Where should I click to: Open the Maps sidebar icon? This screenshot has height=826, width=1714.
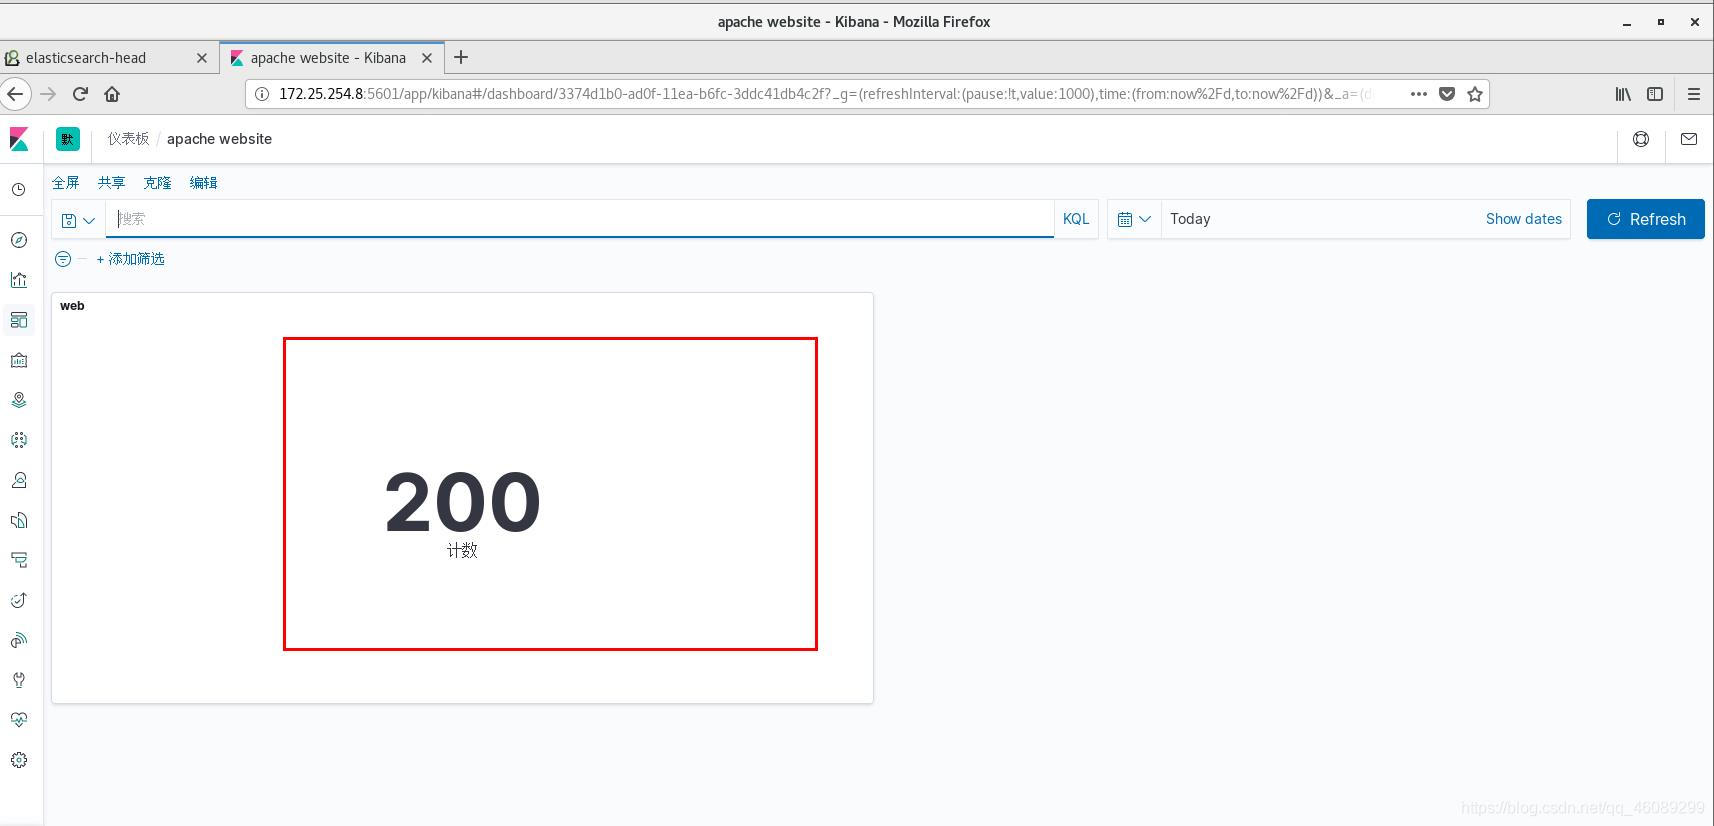[x=19, y=400]
